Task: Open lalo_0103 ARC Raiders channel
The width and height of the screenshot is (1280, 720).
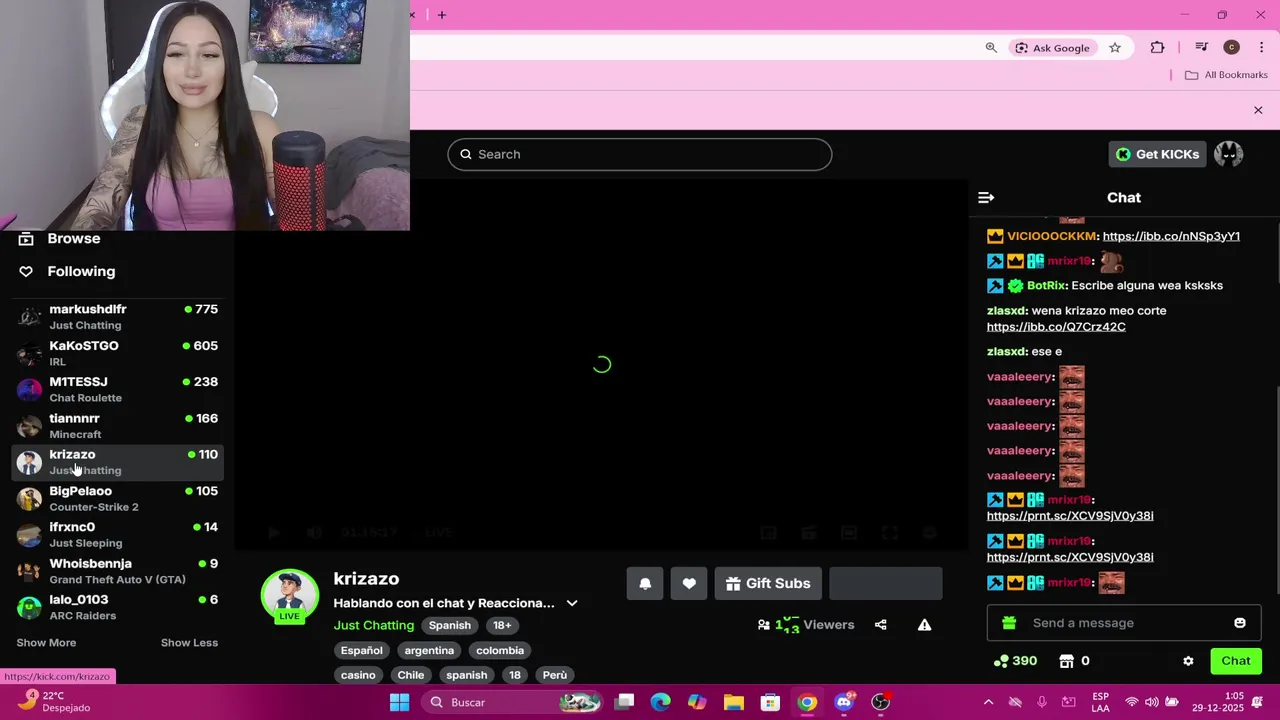Action: (x=118, y=607)
